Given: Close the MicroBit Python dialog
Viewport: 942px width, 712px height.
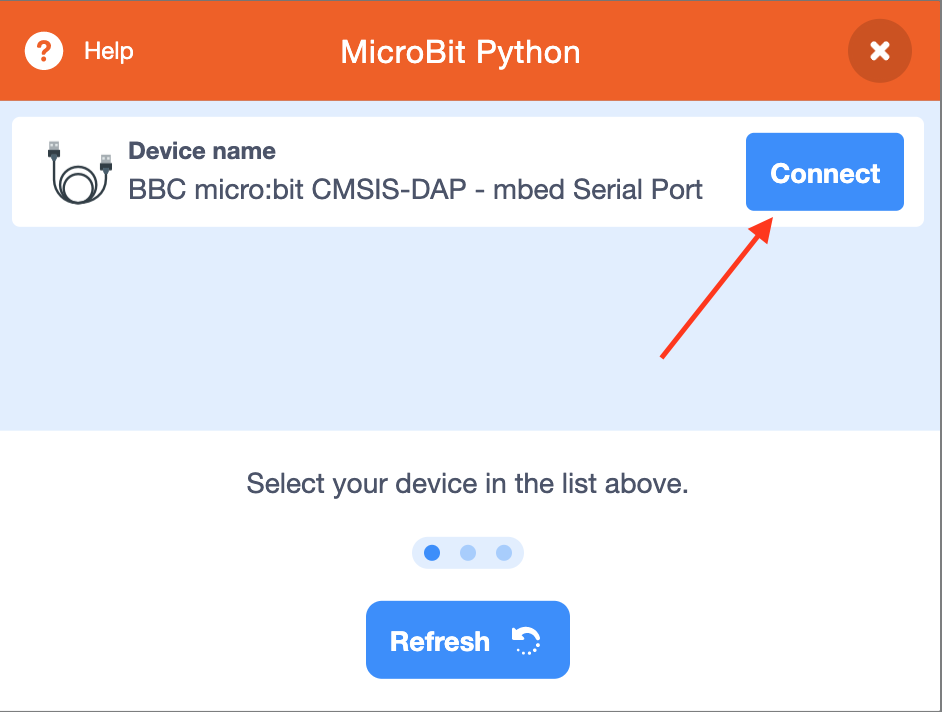Looking at the screenshot, I should point(880,51).
